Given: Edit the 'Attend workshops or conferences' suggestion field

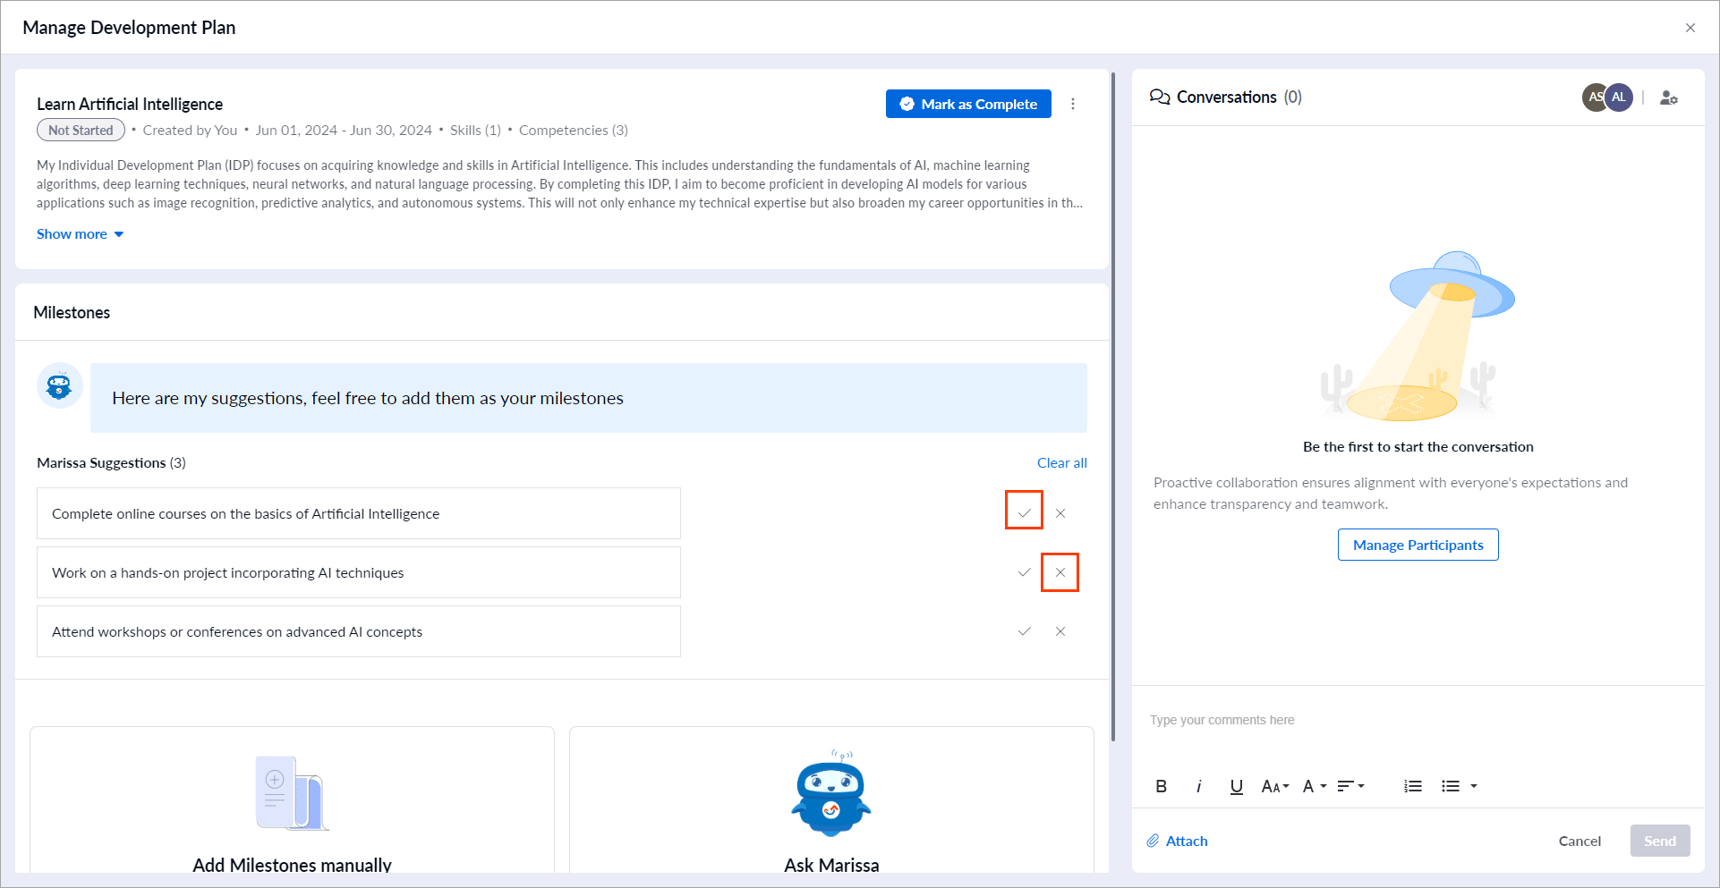Looking at the screenshot, I should (x=359, y=631).
